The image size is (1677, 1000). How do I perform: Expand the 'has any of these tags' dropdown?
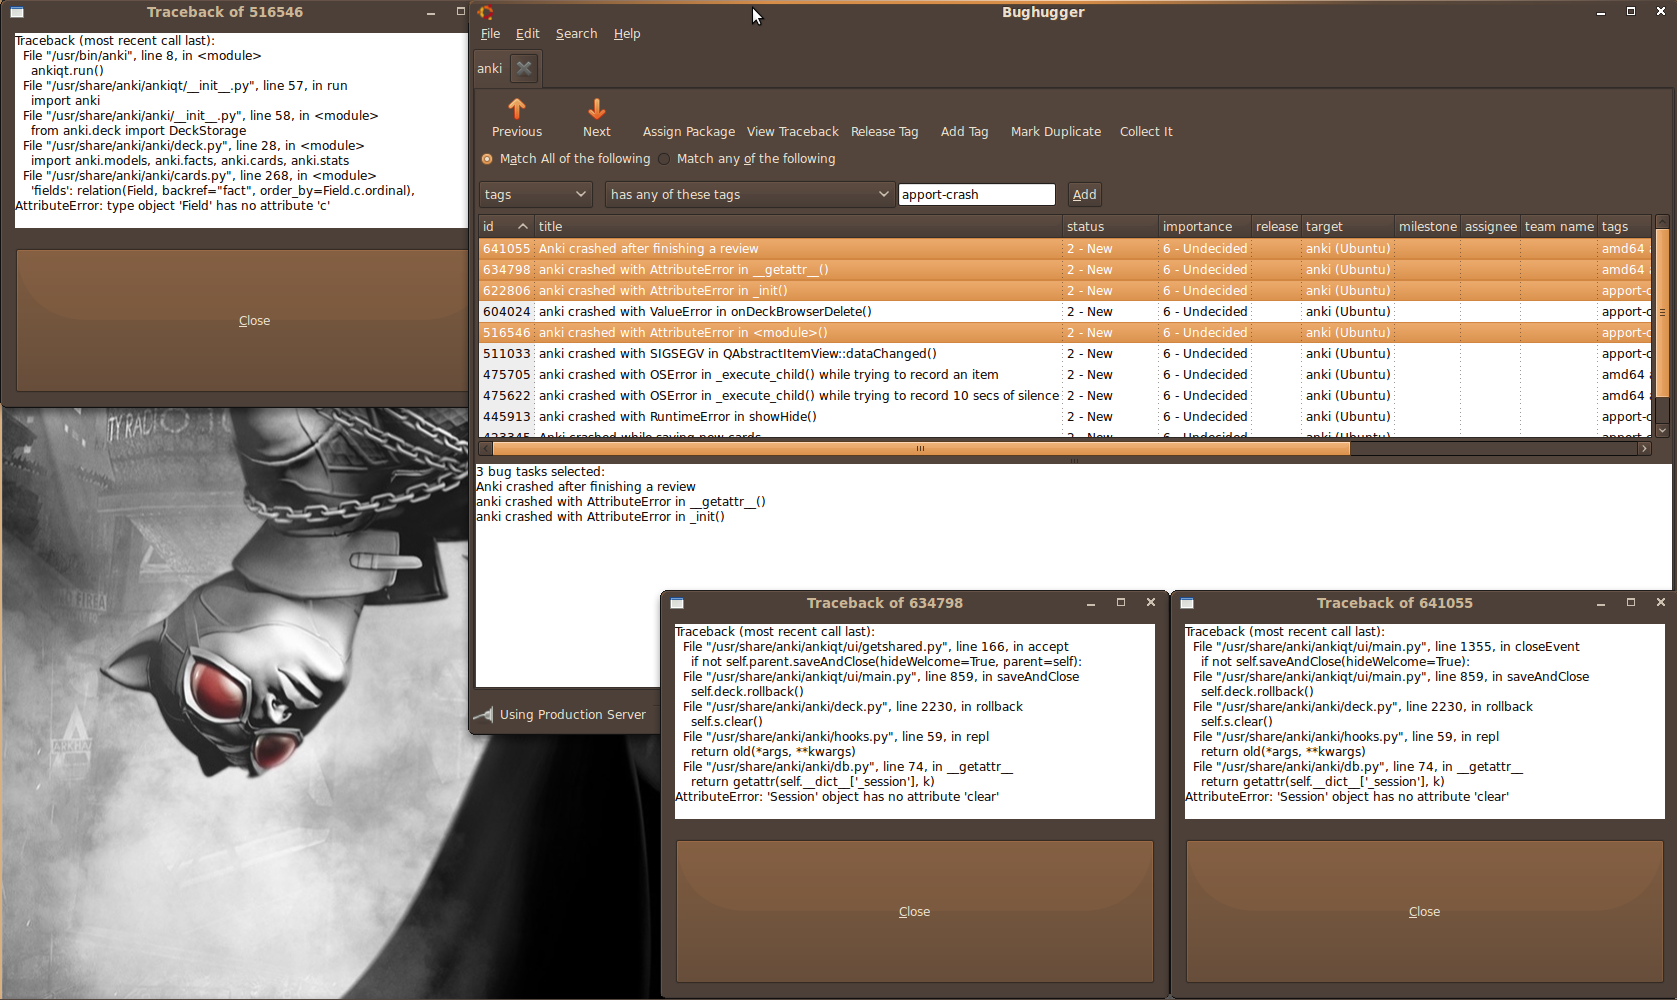tap(749, 194)
